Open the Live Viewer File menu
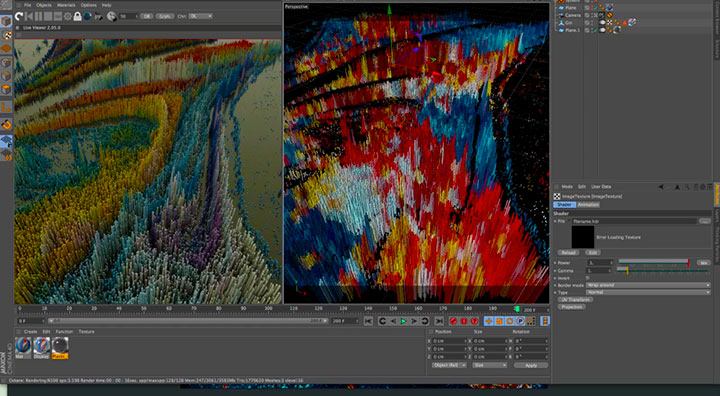Screen dimensions: 720x396 27,5
